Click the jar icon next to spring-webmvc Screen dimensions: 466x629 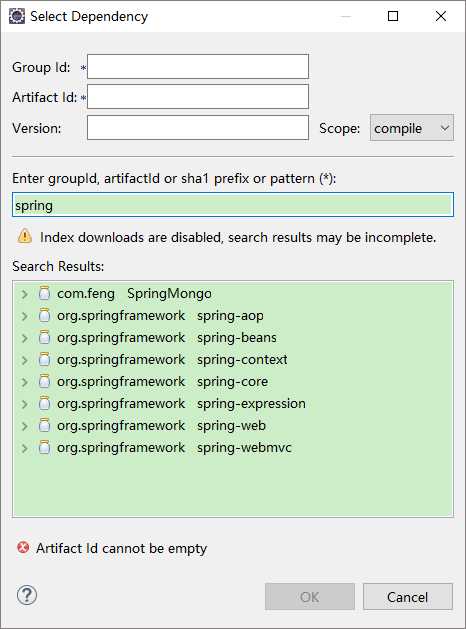click(x=44, y=447)
